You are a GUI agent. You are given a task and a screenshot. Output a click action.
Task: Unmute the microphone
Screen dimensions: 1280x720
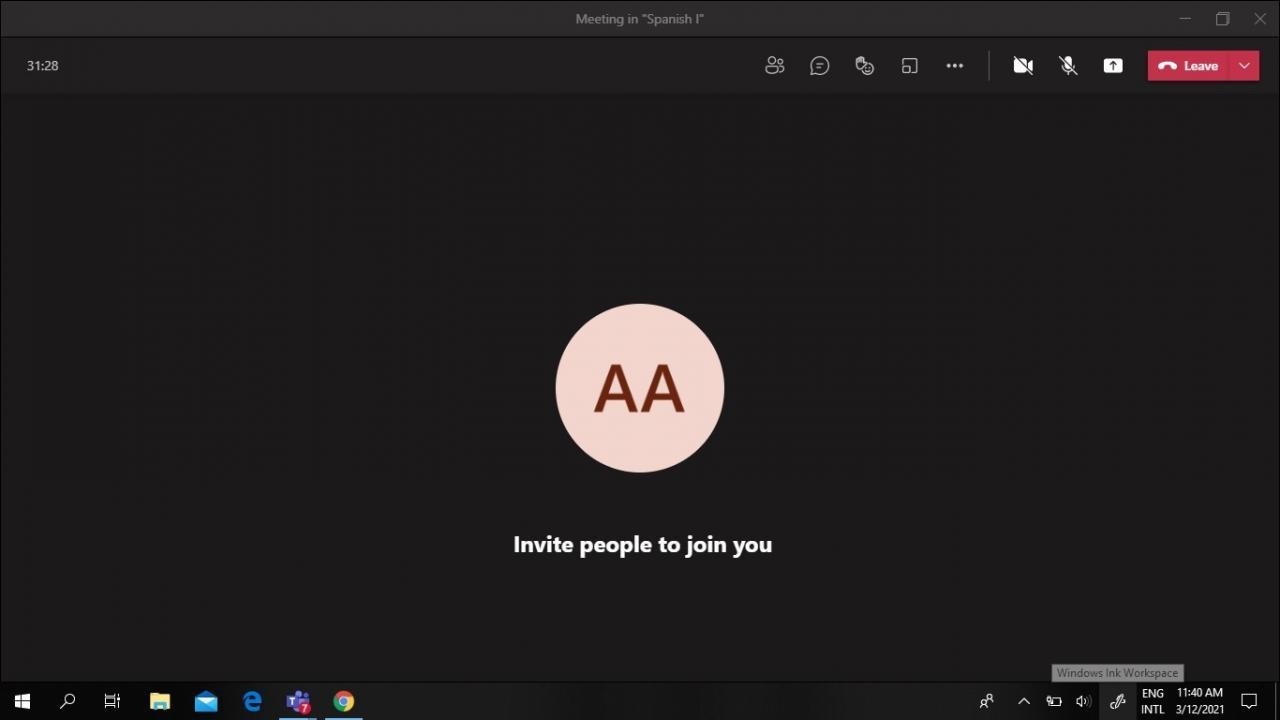pos(1068,66)
